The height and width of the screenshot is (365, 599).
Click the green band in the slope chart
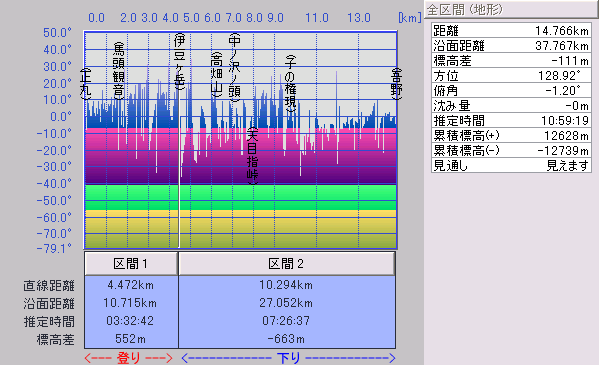pyautogui.click(x=241, y=197)
